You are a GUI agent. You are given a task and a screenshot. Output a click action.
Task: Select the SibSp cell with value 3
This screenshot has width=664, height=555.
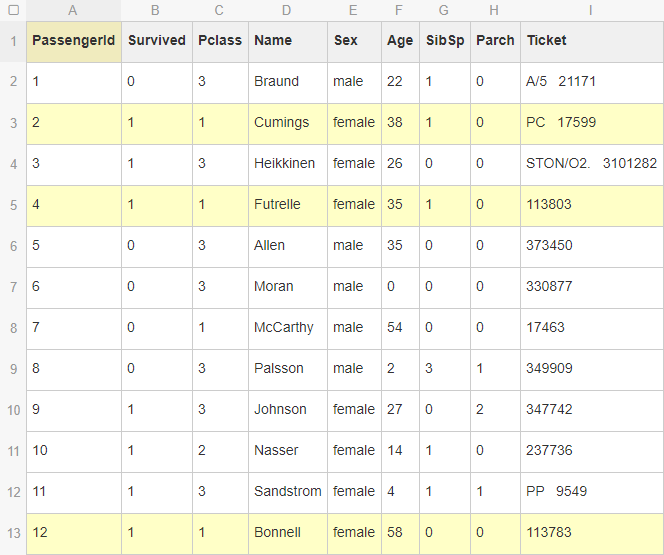(444, 369)
